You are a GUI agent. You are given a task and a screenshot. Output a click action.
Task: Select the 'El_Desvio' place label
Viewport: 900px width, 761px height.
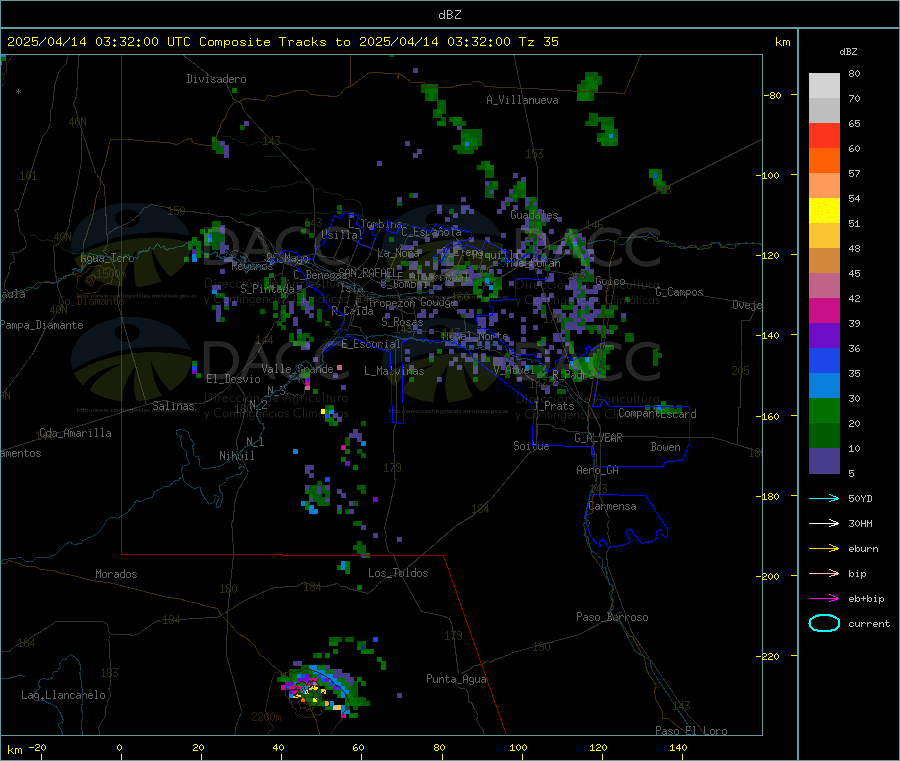coord(233,379)
